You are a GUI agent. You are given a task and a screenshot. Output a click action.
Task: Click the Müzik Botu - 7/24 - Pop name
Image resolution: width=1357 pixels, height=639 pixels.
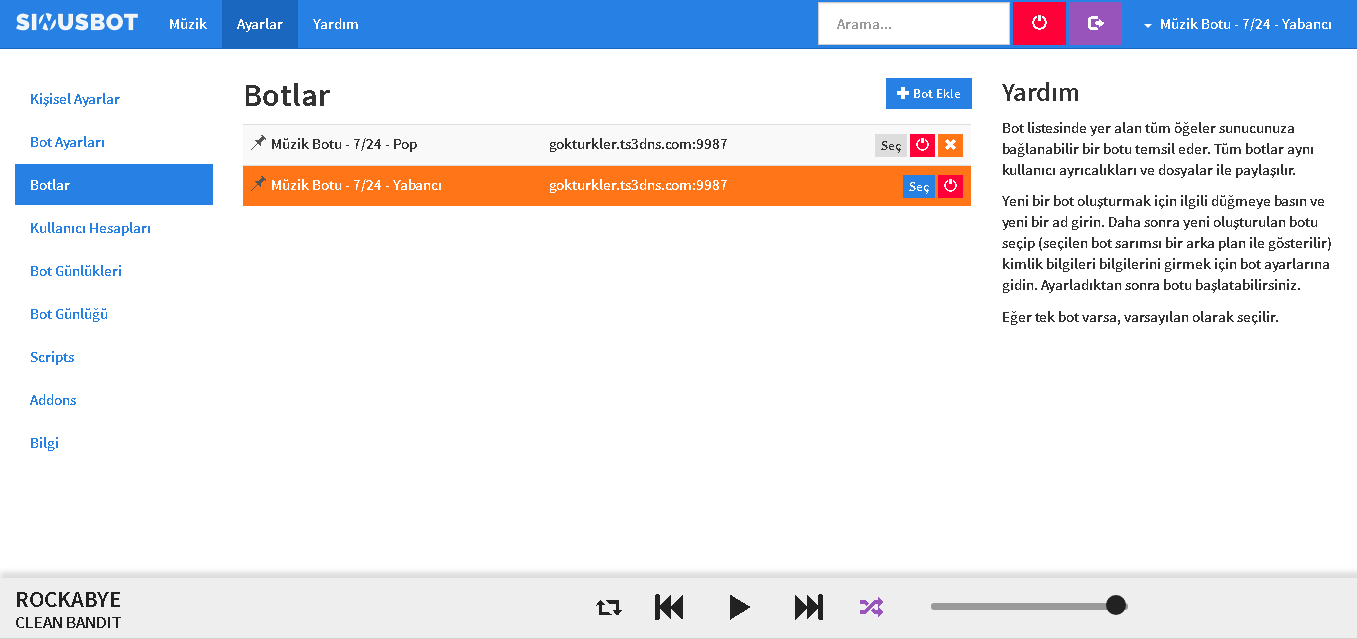[344, 144]
